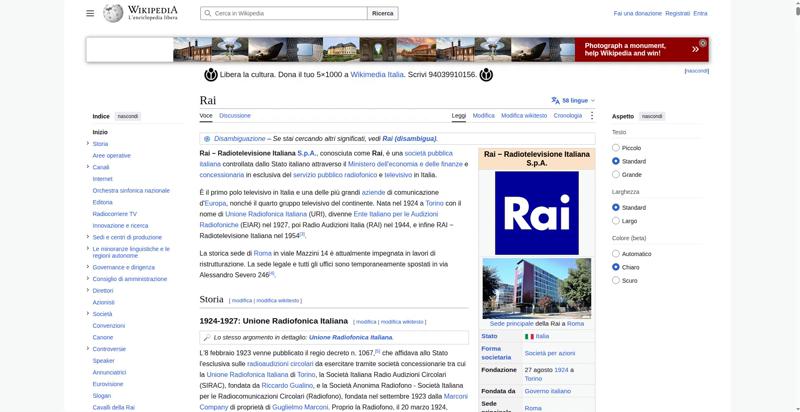Open the article tools three-dot menu

(x=592, y=116)
